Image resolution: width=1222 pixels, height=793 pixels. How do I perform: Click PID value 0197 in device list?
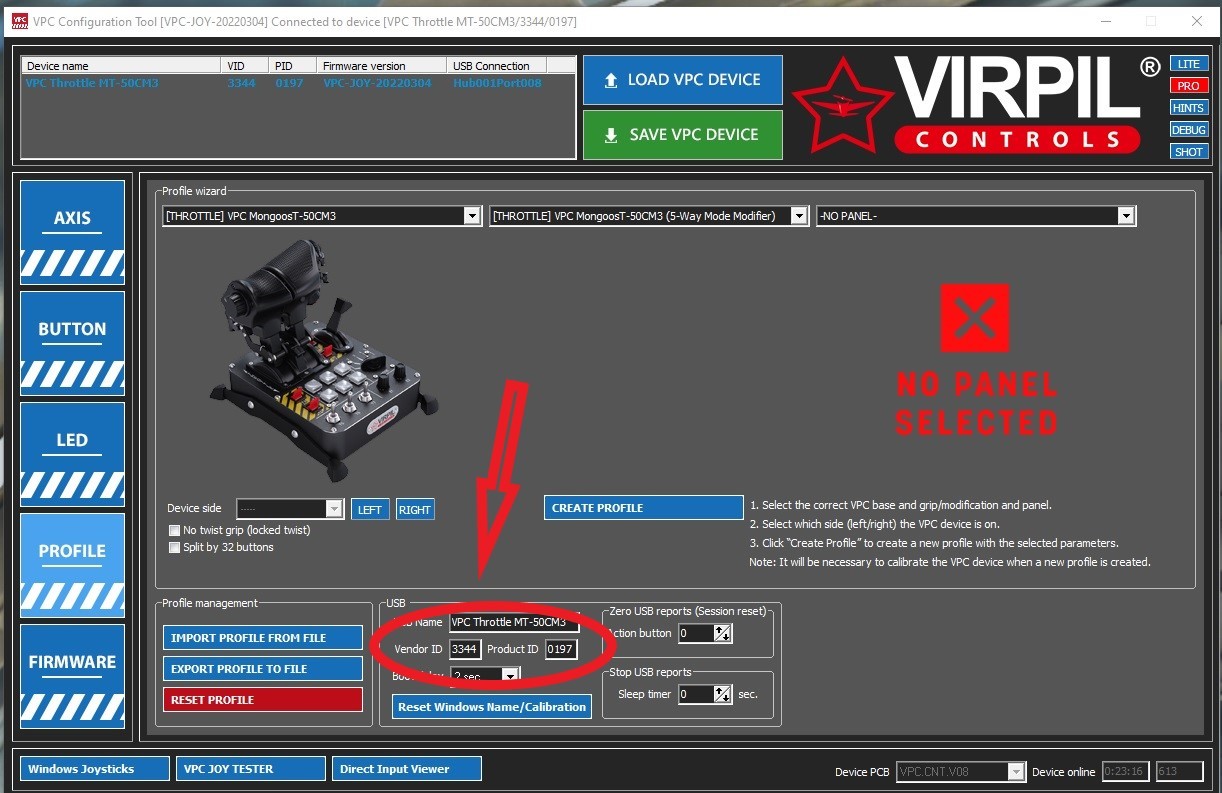pyautogui.click(x=289, y=83)
